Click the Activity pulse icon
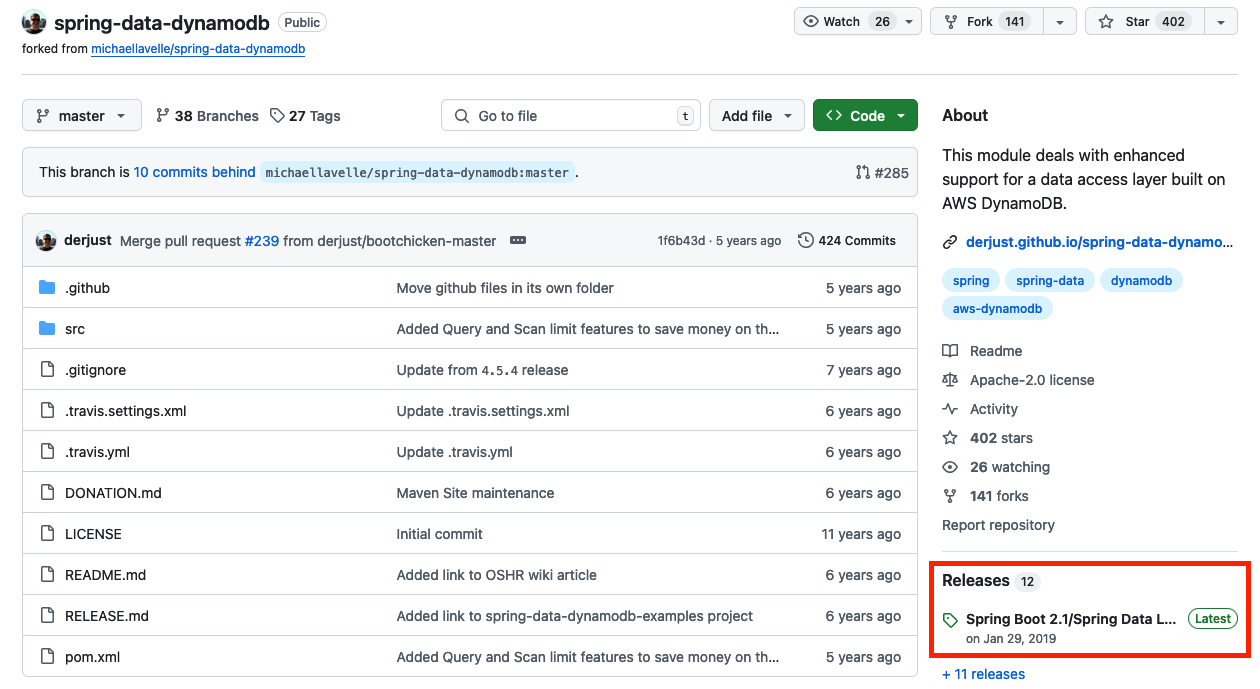1260x689 pixels. pyautogui.click(x=950, y=409)
